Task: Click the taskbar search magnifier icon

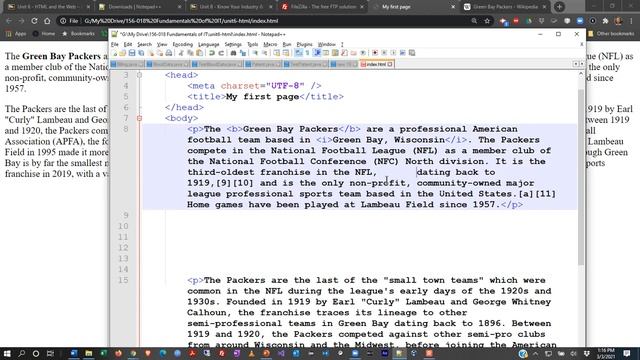Action: (22, 353)
